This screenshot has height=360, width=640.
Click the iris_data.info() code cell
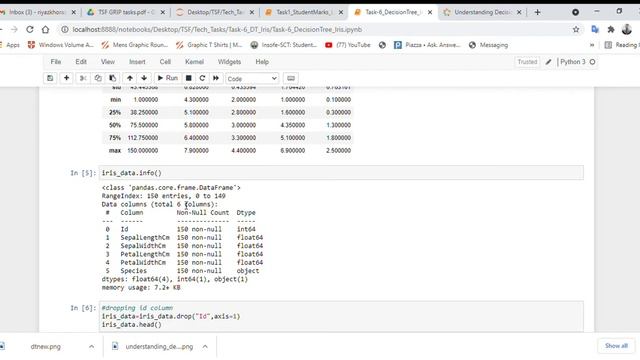pyautogui.click(x=341, y=173)
